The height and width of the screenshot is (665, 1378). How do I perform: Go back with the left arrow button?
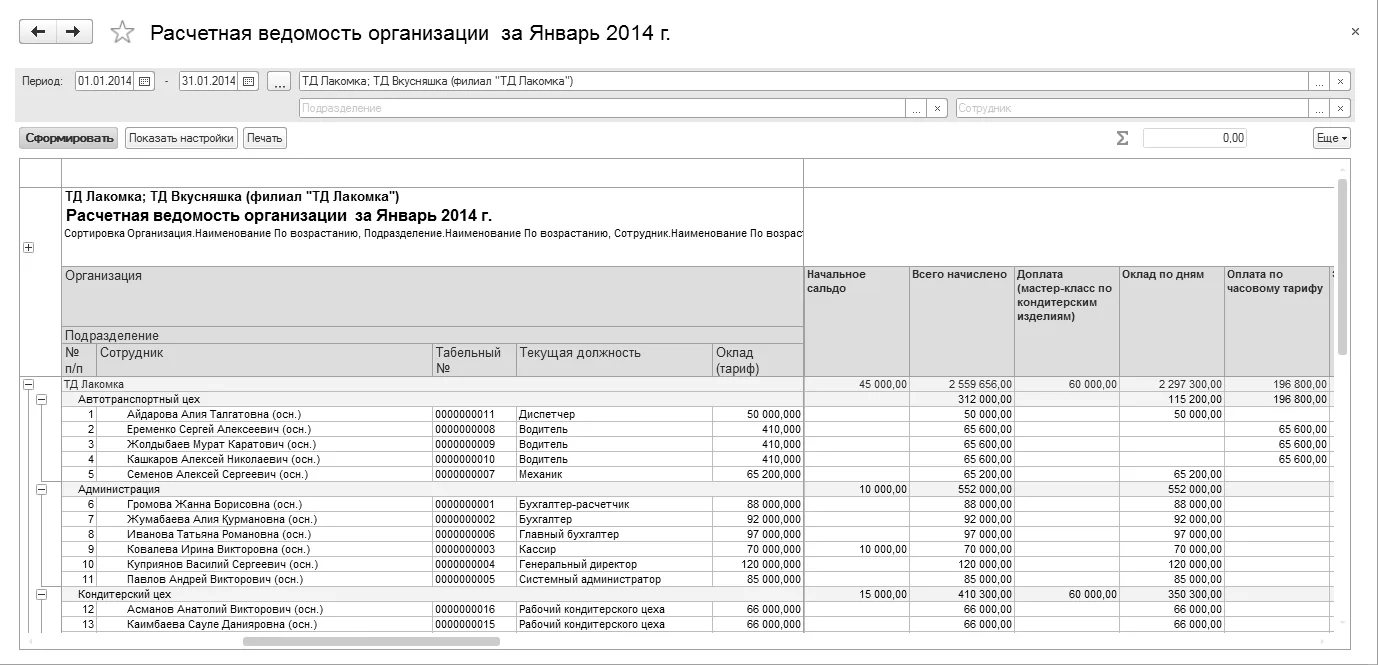coord(38,32)
